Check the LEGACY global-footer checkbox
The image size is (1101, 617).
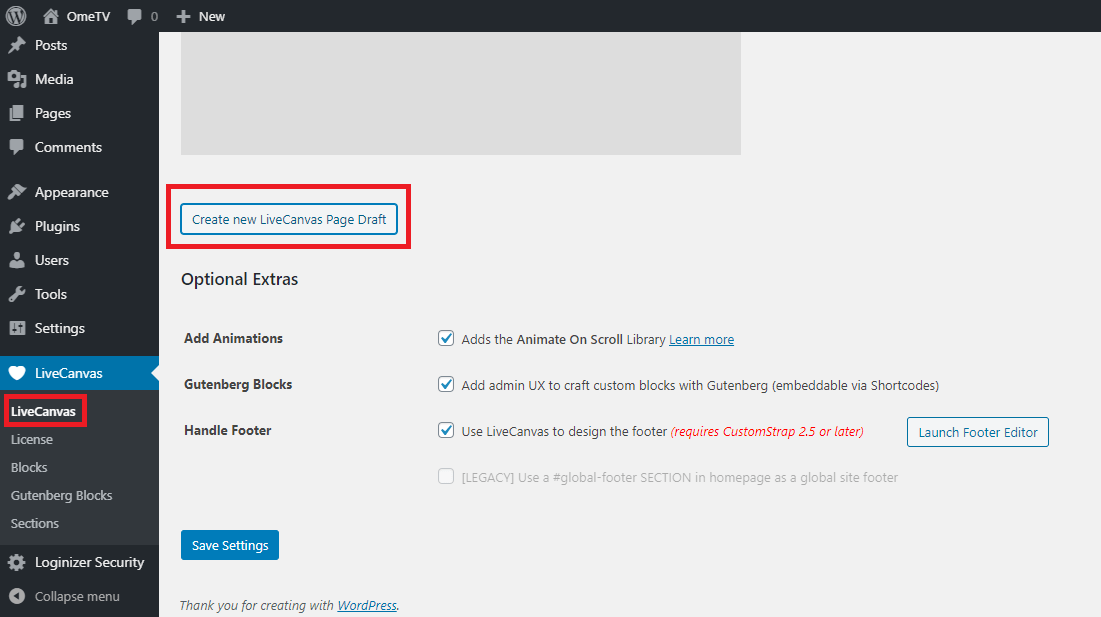446,477
